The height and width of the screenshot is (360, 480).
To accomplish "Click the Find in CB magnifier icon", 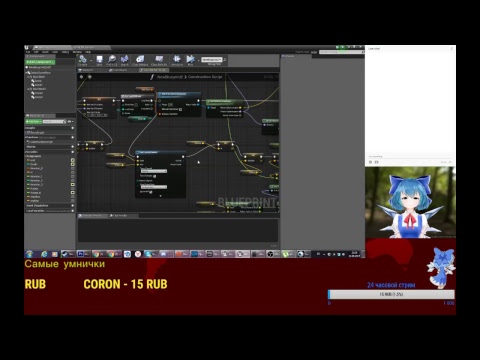I will 112,60.
